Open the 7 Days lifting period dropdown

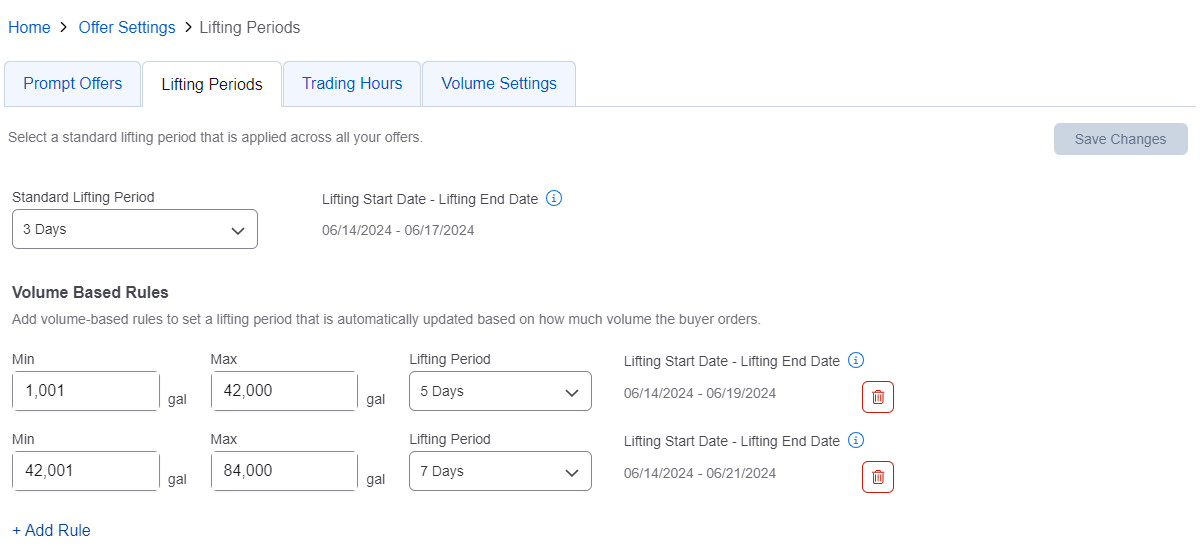[x=500, y=471]
